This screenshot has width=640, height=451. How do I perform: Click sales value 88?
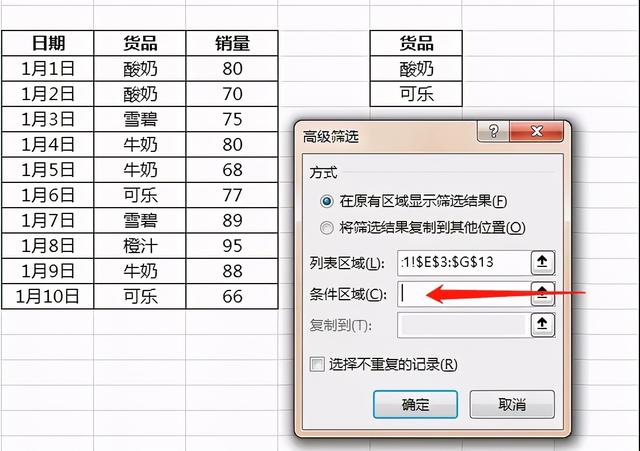(x=232, y=271)
